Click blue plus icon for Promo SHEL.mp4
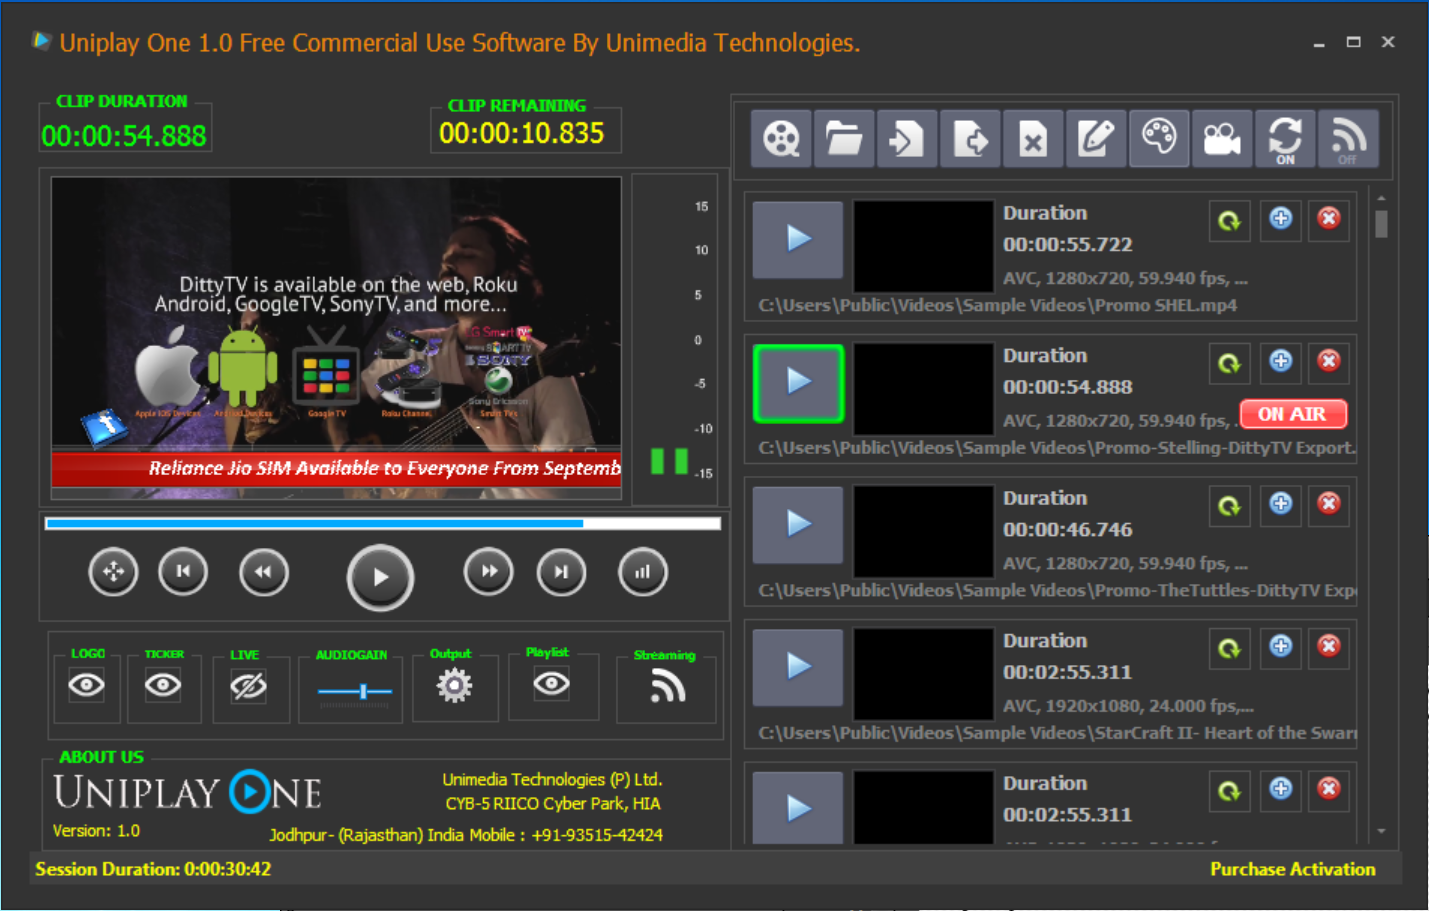Viewport: 1429px width, 911px height. 1280,219
